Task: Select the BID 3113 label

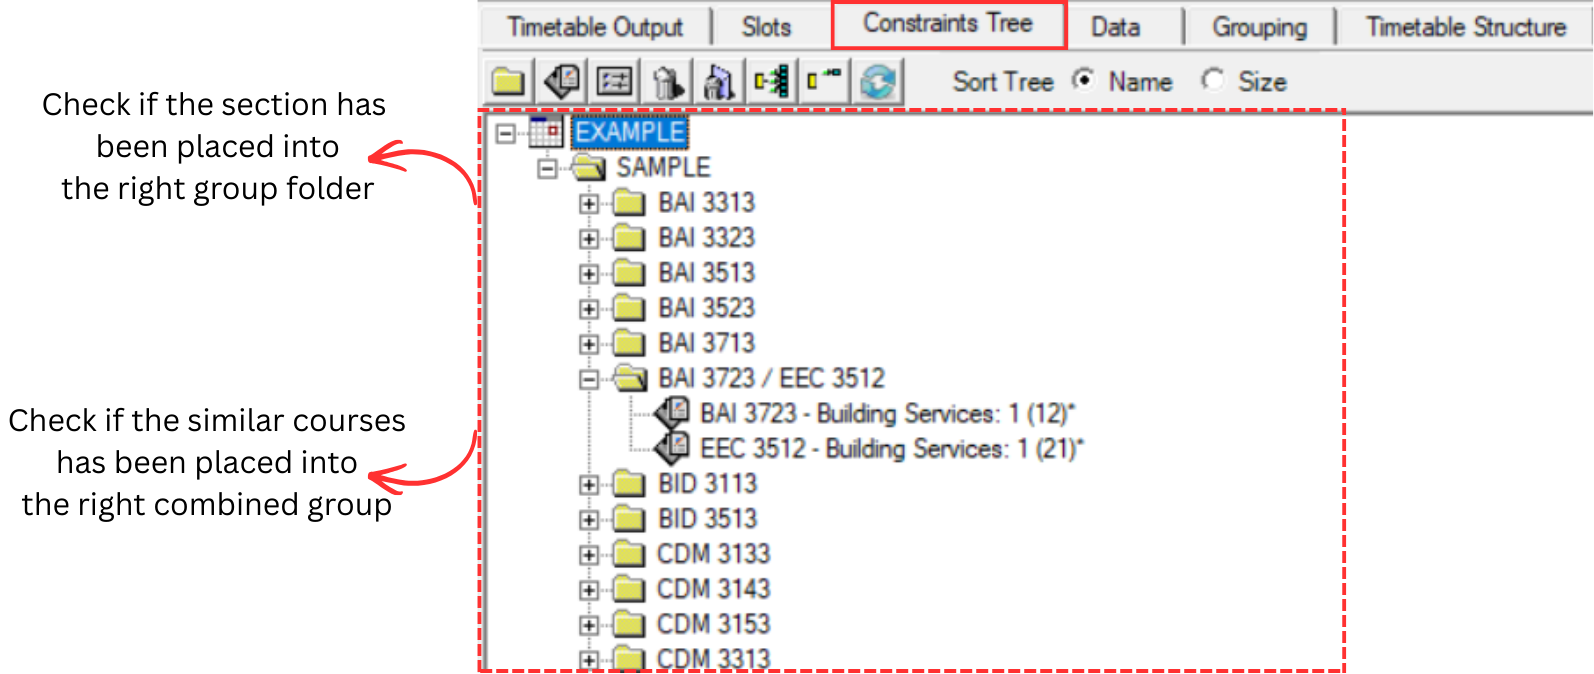Action: click(x=707, y=484)
